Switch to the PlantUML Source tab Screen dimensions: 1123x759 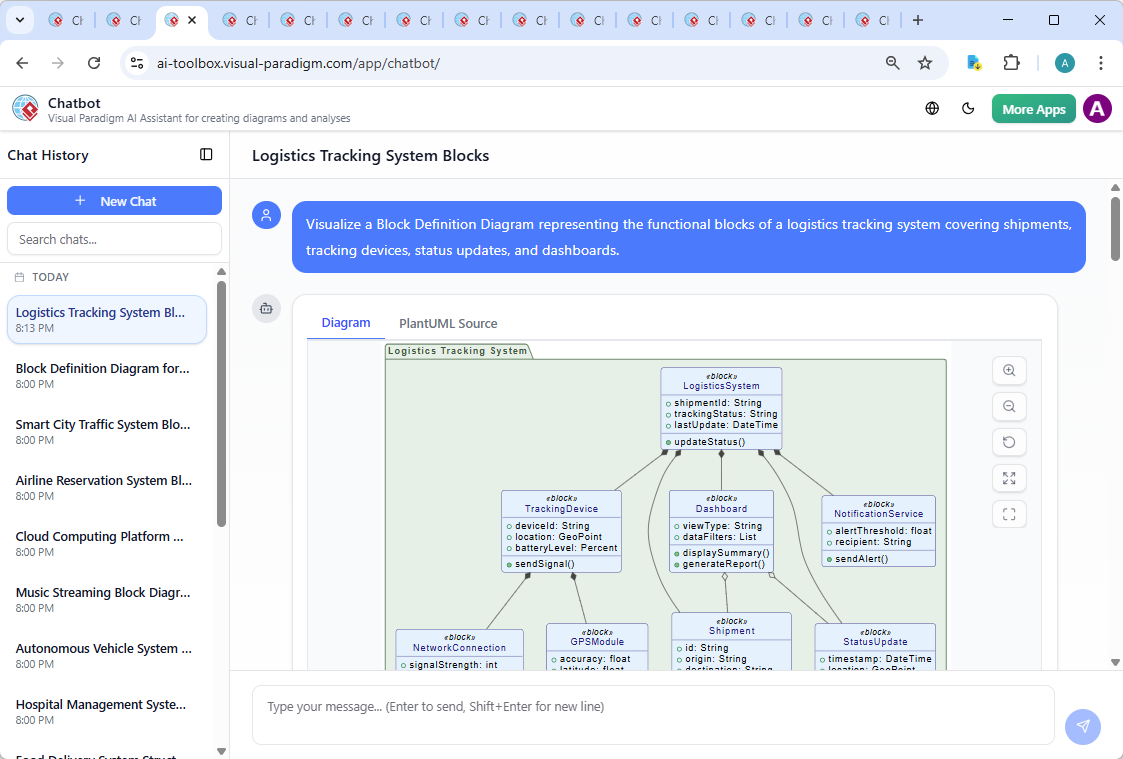click(x=448, y=323)
